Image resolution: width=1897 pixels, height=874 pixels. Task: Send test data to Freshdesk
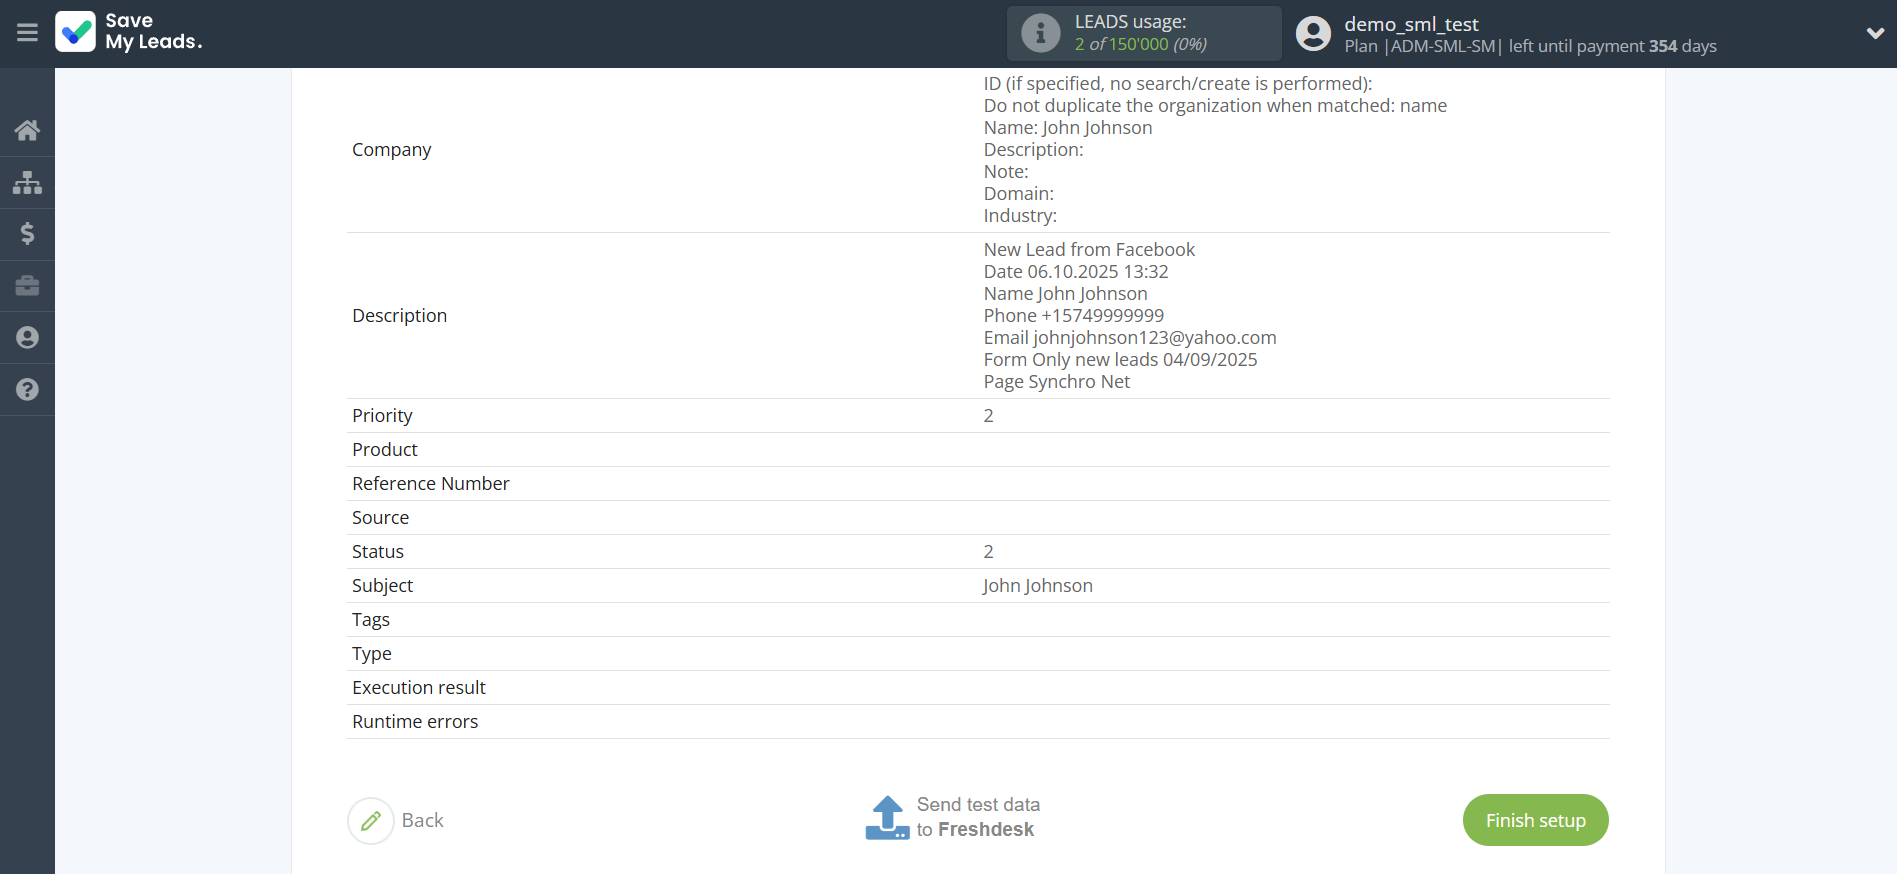(952, 817)
